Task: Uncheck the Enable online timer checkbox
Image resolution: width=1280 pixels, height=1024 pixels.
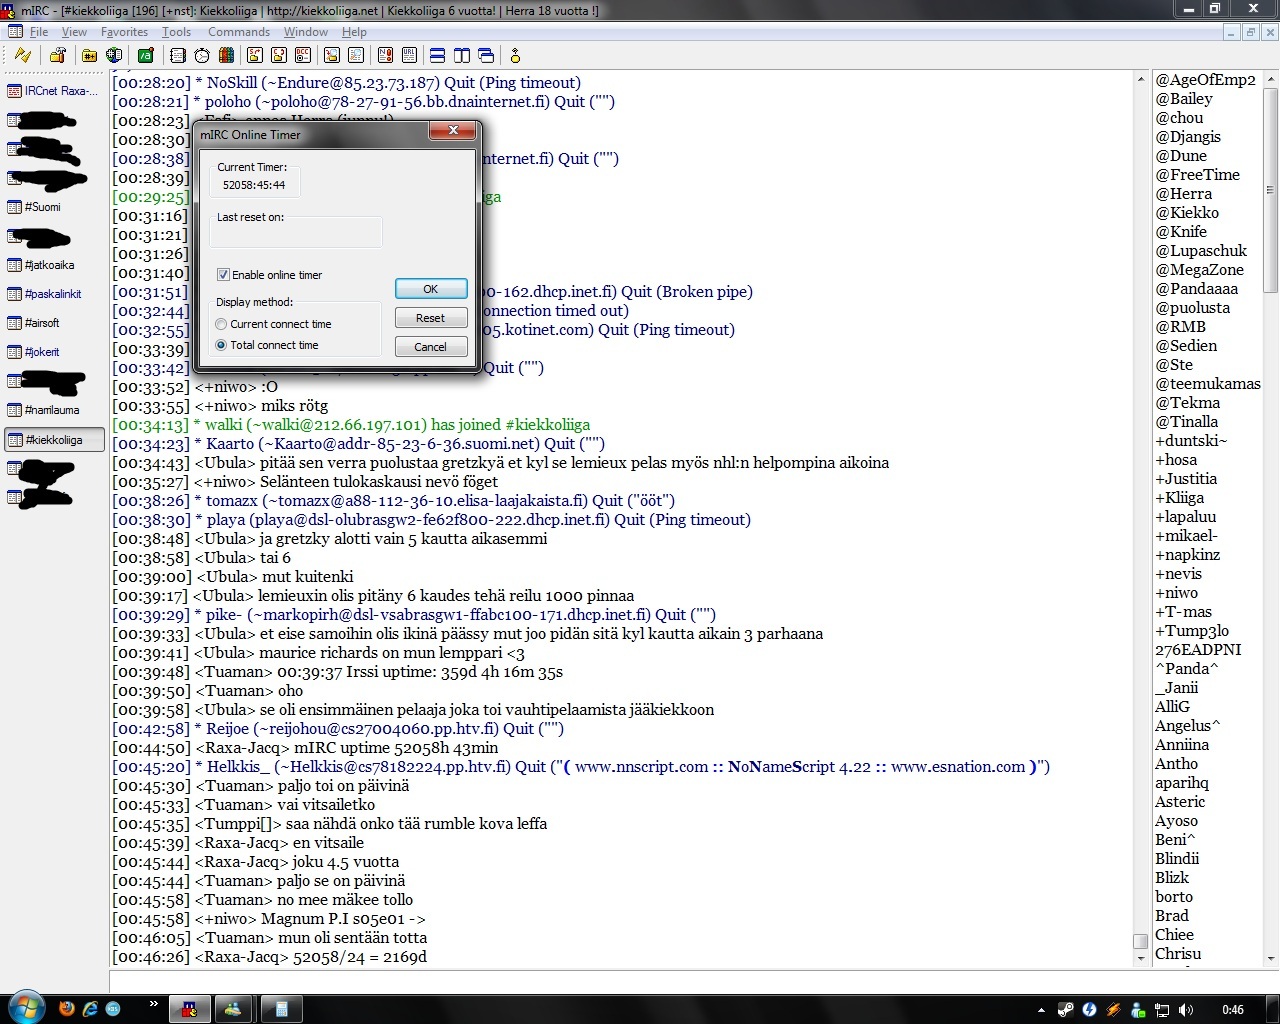Action: click(224, 275)
